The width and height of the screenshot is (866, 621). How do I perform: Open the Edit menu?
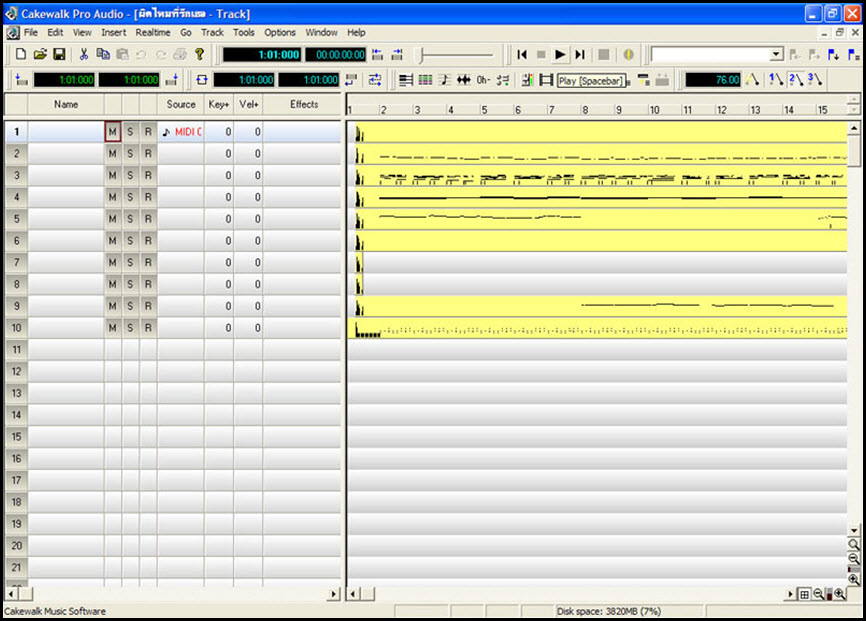click(55, 33)
